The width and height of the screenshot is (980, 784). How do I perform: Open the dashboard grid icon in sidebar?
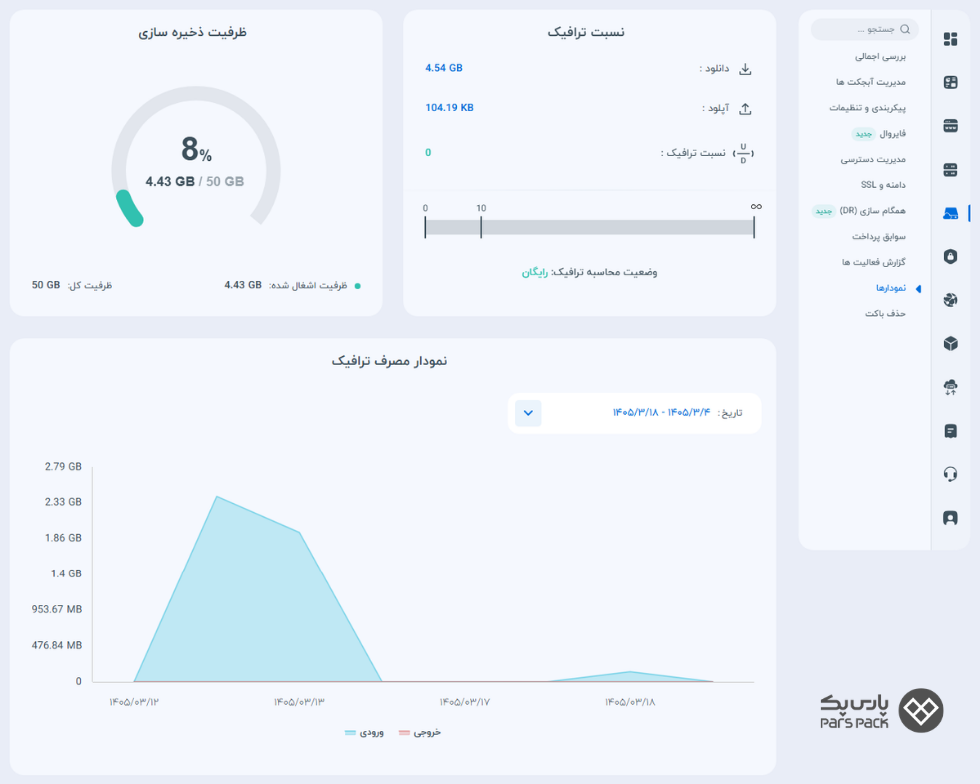[x=950, y=39]
